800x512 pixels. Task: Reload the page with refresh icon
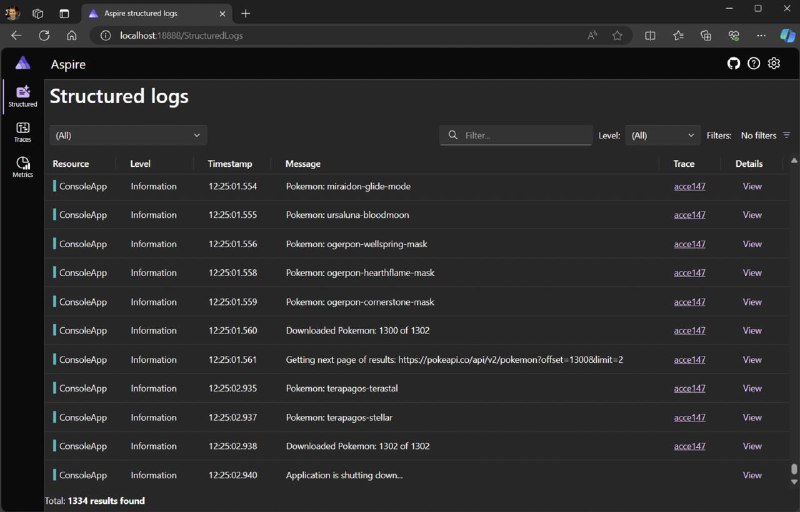coord(44,36)
